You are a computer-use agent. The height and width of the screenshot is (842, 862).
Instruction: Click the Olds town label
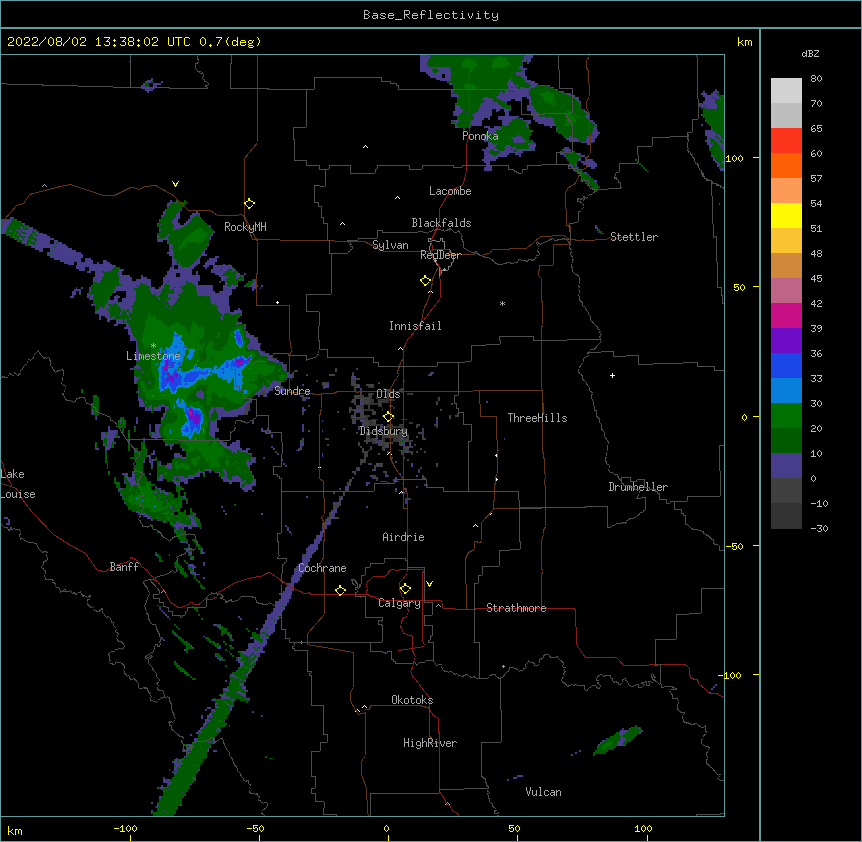point(388,394)
